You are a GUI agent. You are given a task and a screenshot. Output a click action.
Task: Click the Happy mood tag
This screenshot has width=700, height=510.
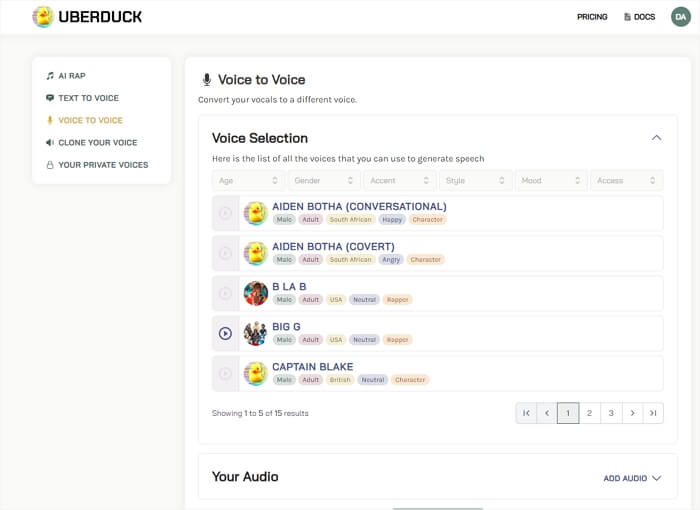click(392, 220)
